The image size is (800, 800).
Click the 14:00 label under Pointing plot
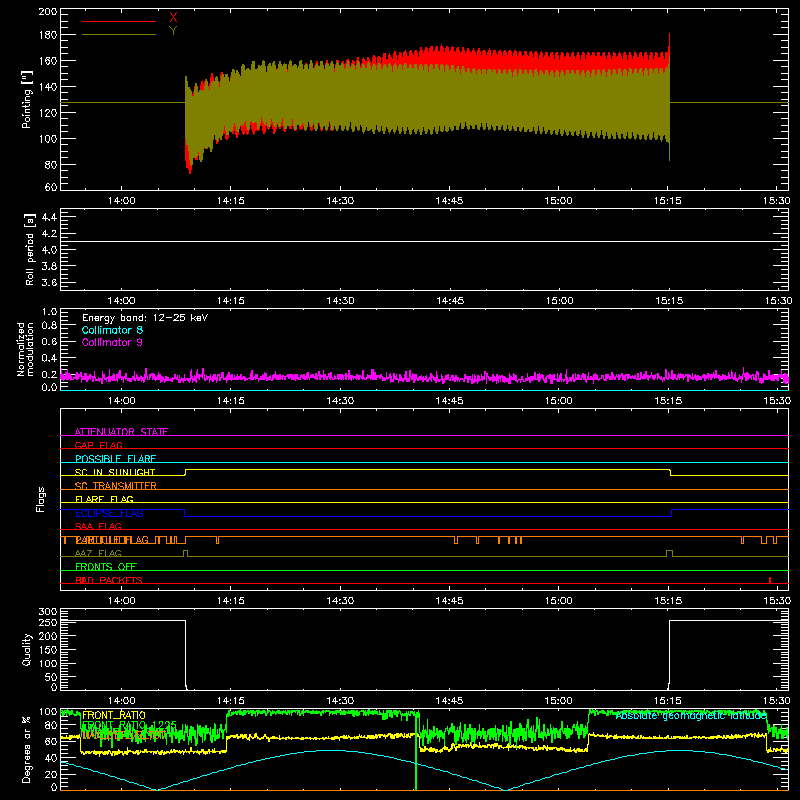tap(121, 201)
